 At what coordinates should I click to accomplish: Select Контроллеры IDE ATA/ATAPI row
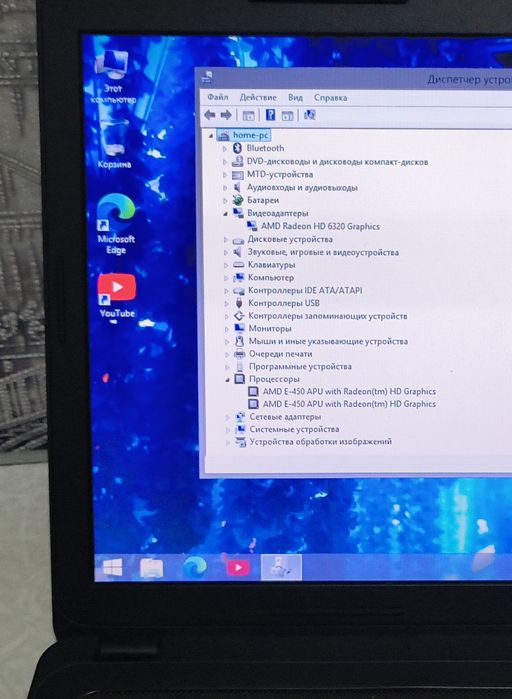(305, 290)
